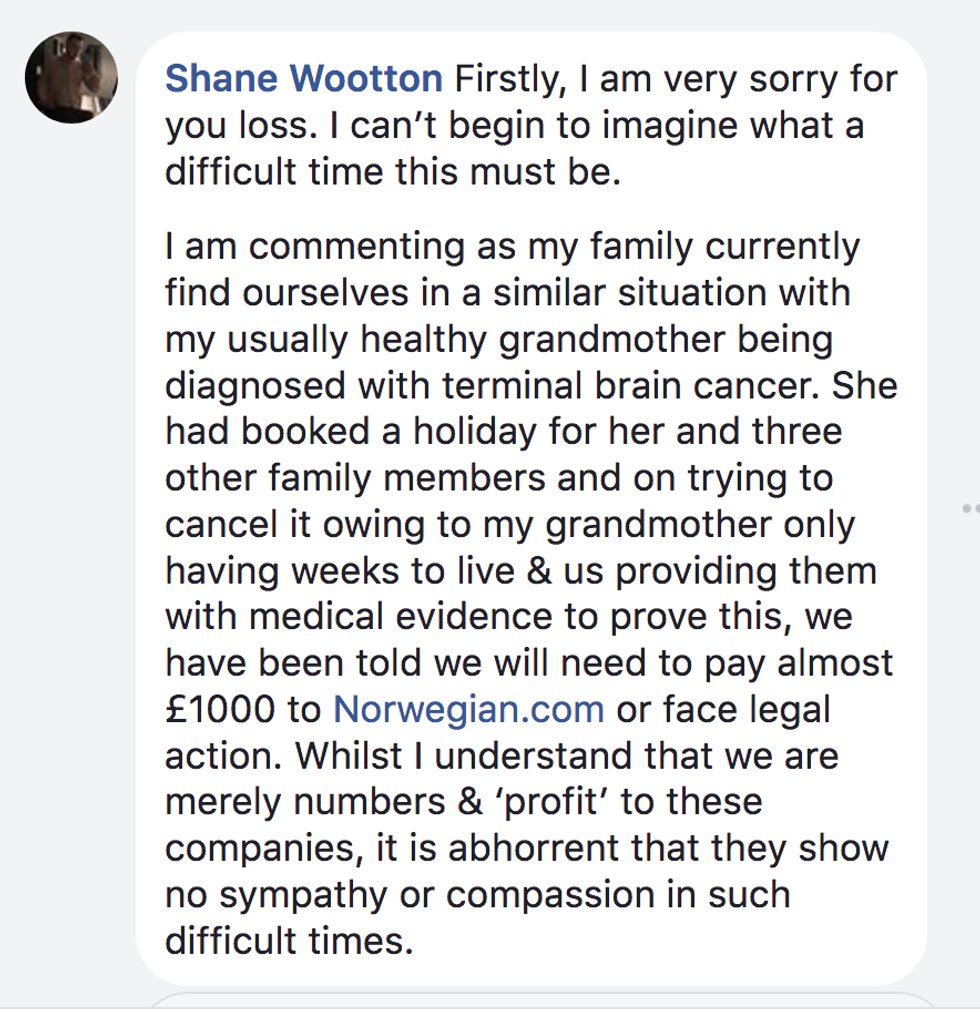Open the Shane Wootton profile name link

(304, 80)
